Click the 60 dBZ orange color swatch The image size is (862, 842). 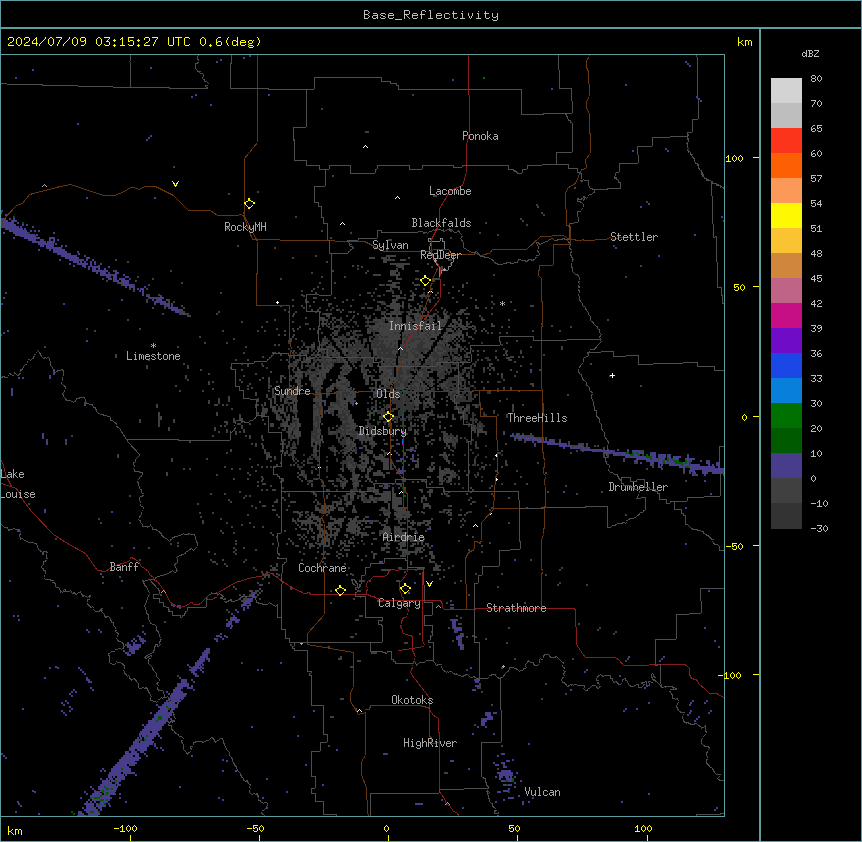click(x=786, y=165)
